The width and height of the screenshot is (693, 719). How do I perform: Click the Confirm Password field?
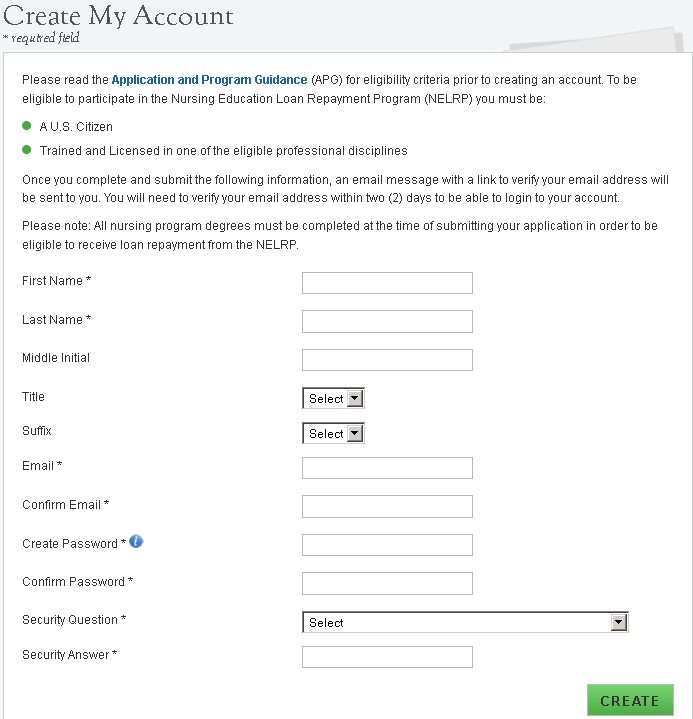click(x=387, y=583)
